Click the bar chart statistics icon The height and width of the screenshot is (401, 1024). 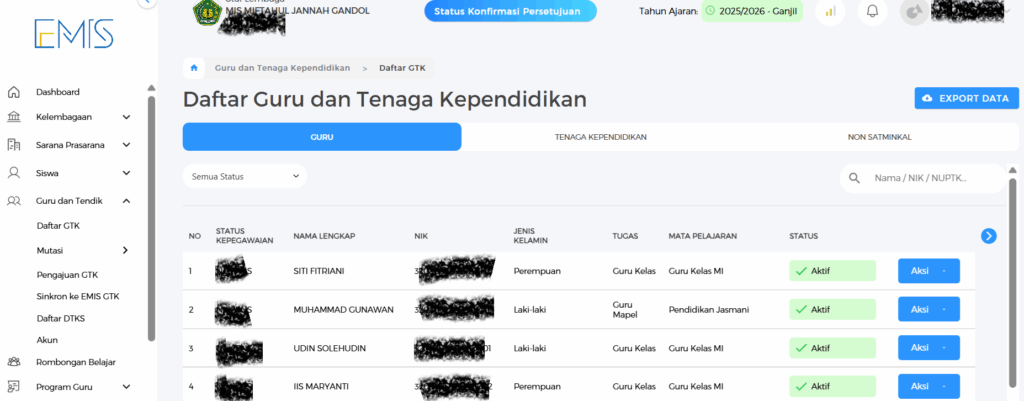coord(830,12)
